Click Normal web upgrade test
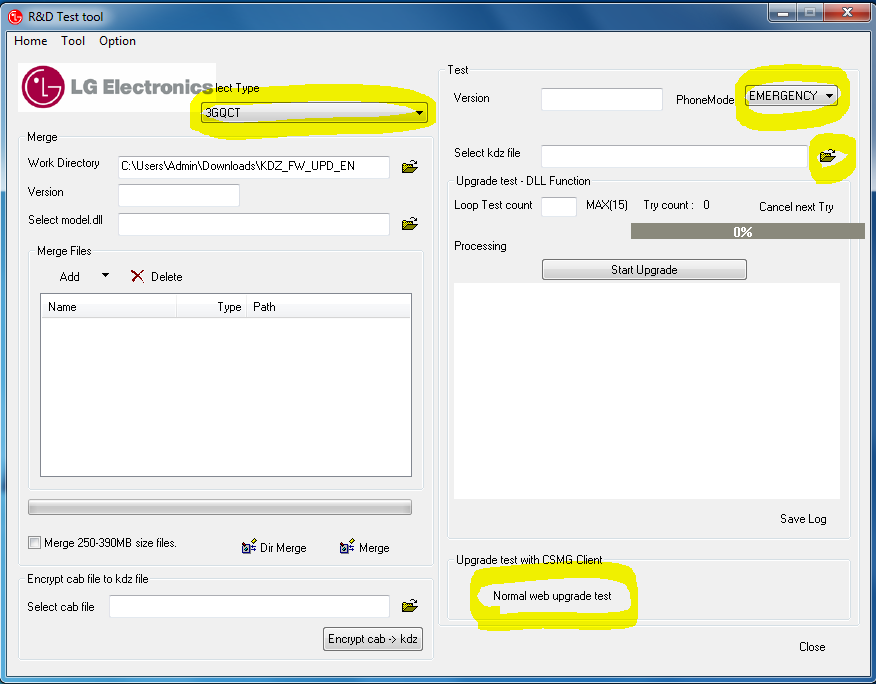876x684 pixels. [x=552, y=596]
